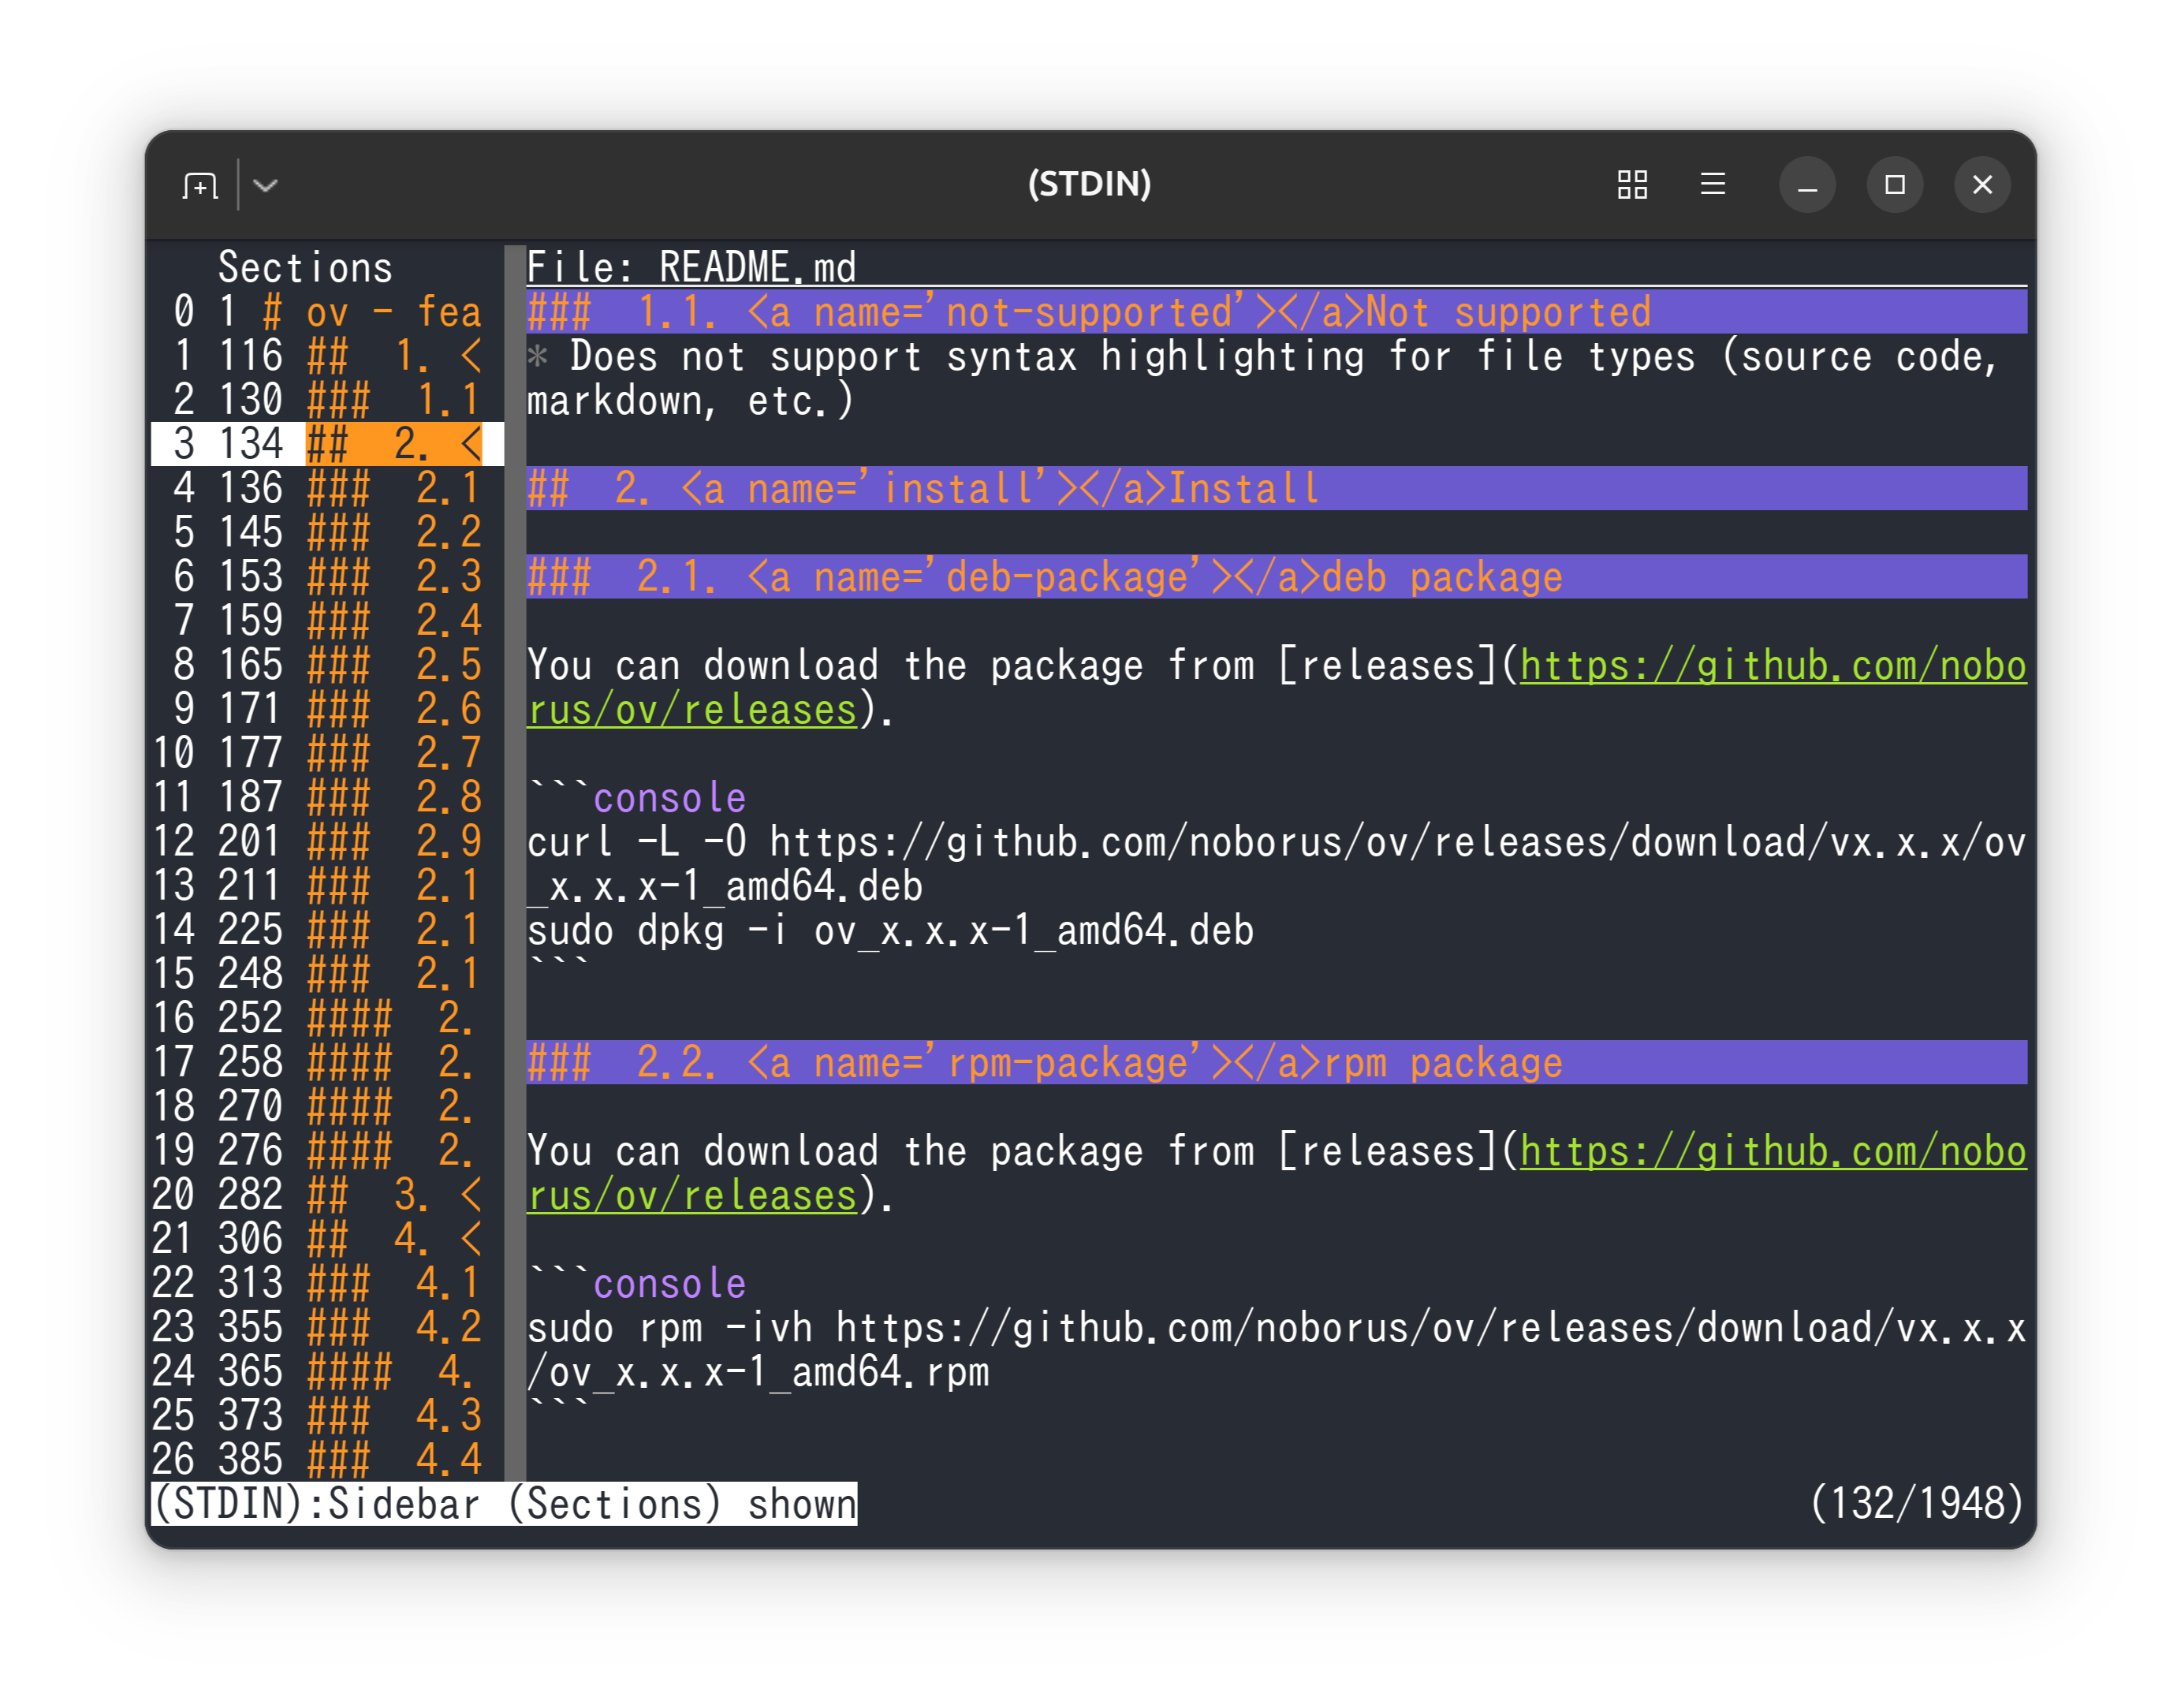Screen dimensions: 2181x1708
Task: Select sidebar section 25 at line 373
Action: pyautogui.click(x=327, y=1415)
